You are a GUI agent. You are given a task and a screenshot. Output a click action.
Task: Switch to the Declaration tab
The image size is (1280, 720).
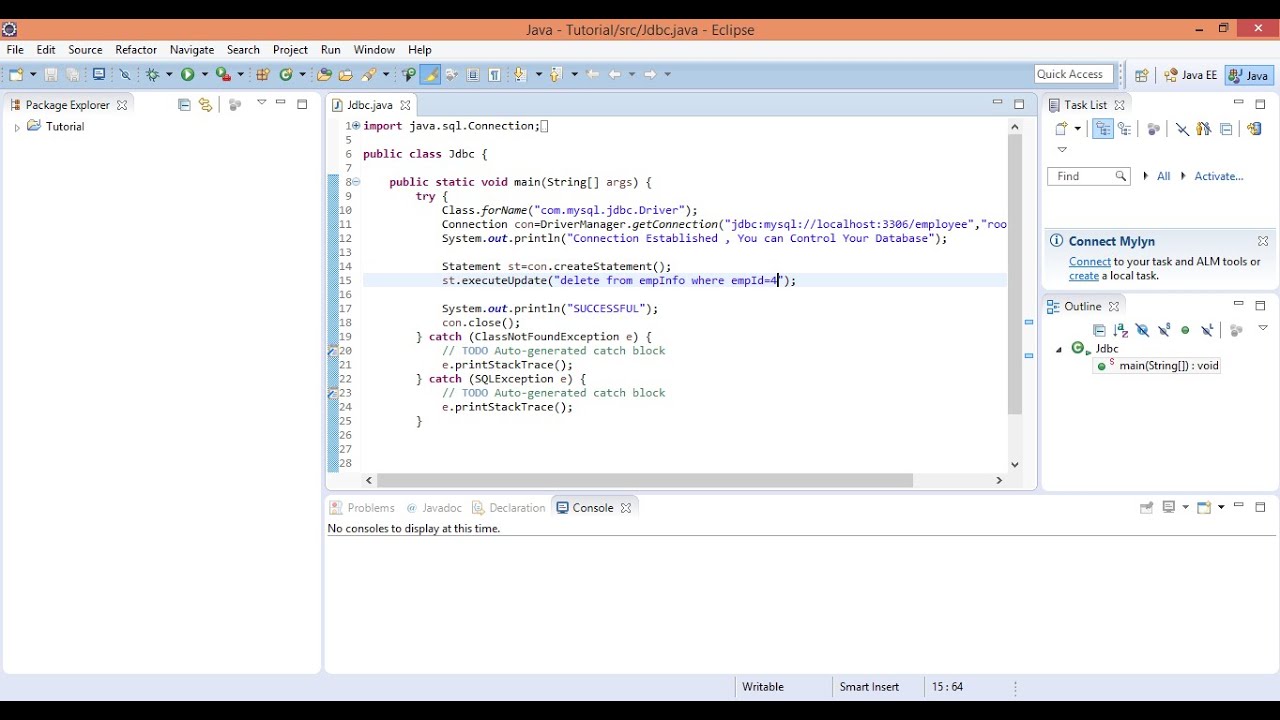click(509, 508)
